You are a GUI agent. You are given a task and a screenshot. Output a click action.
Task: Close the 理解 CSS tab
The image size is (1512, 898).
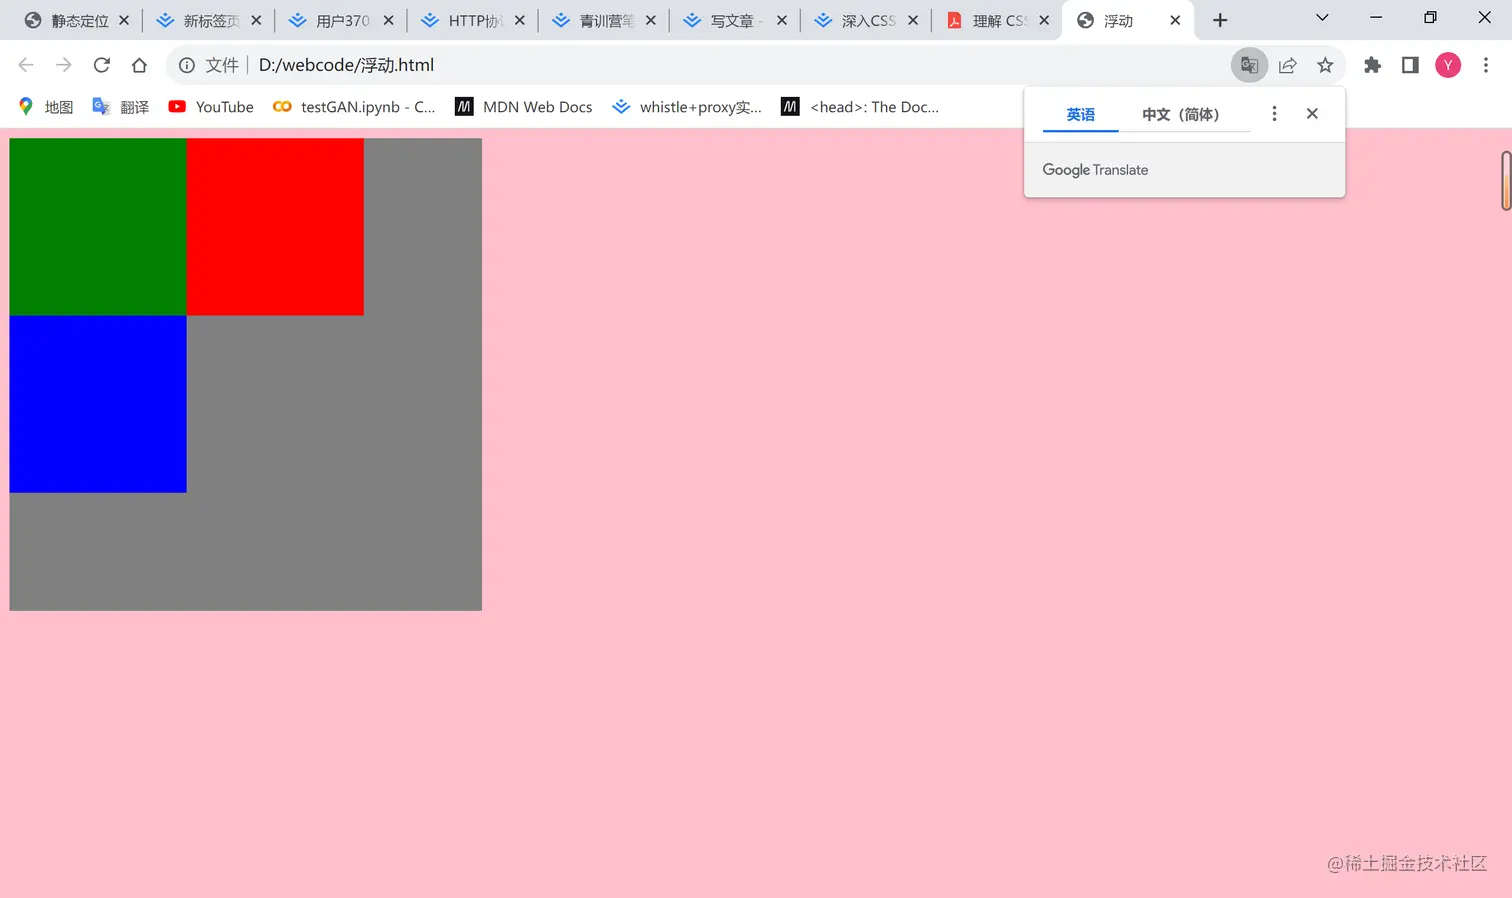point(1044,20)
